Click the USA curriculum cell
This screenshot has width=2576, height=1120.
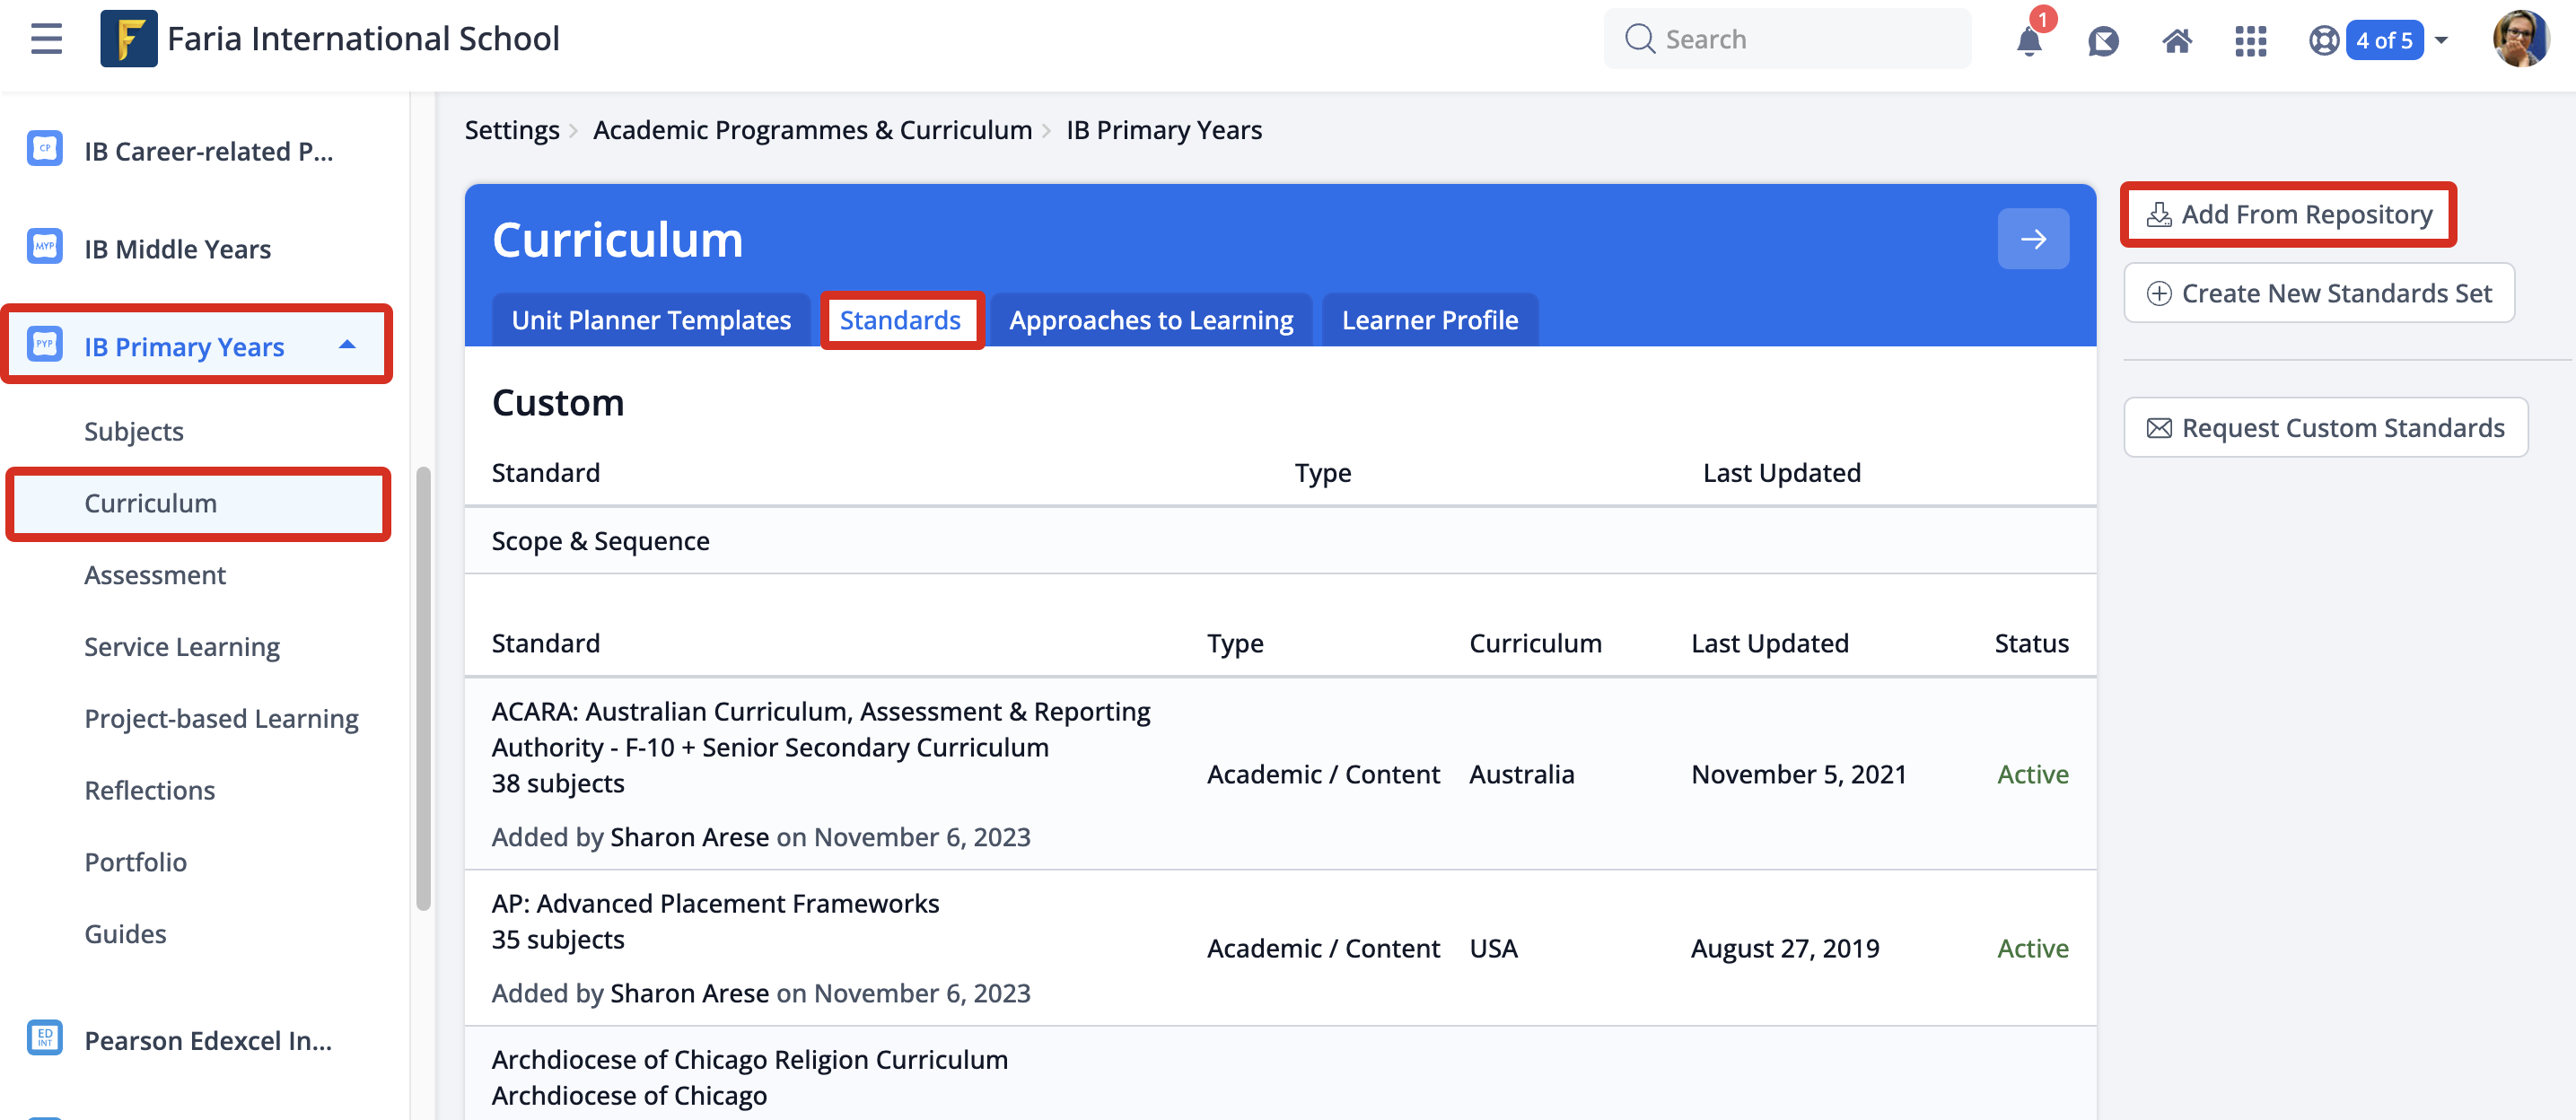(1493, 948)
